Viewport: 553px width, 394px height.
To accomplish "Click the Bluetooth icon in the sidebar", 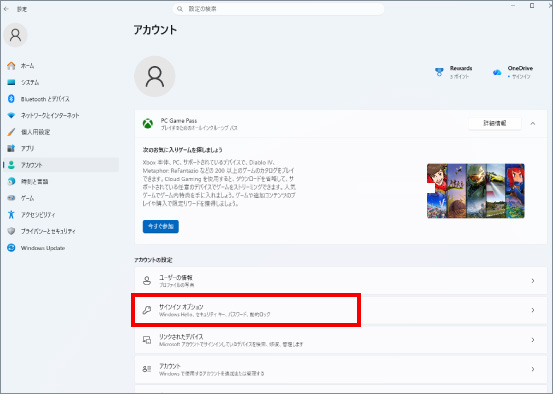I will point(11,99).
